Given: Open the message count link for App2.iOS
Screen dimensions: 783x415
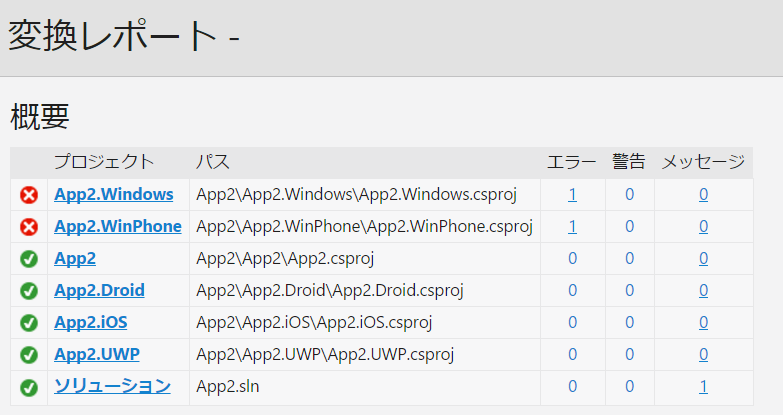Looking at the screenshot, I should pyautogui.click(x=703, y=322).
